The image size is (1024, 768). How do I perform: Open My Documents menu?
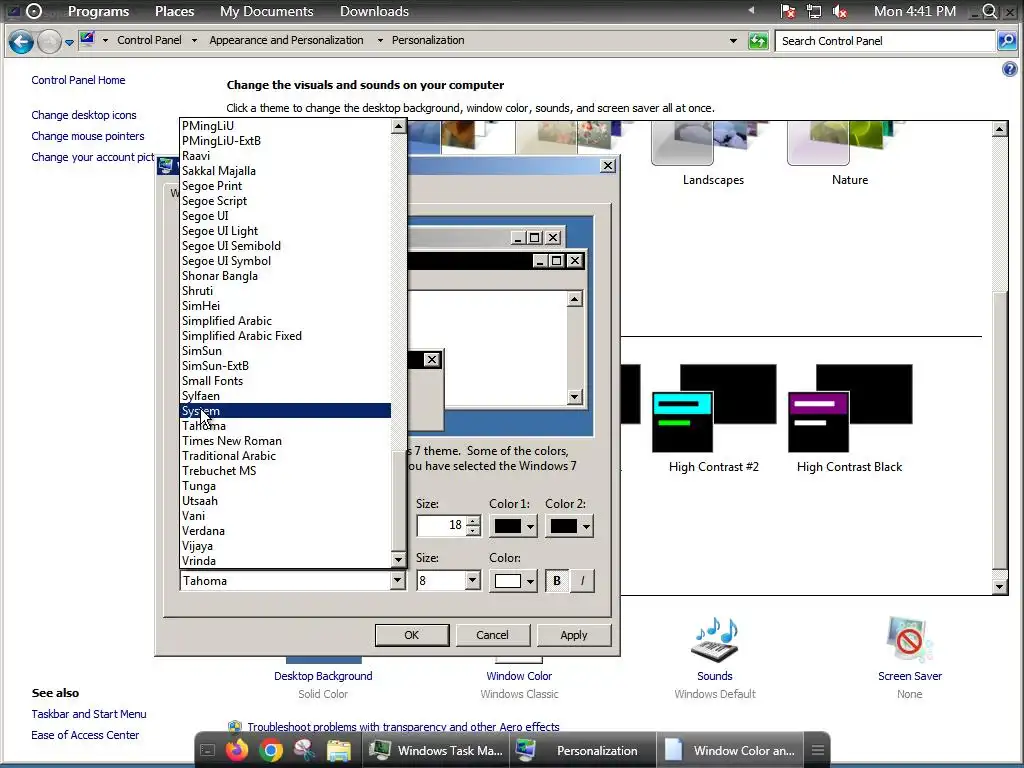[266, 11]
